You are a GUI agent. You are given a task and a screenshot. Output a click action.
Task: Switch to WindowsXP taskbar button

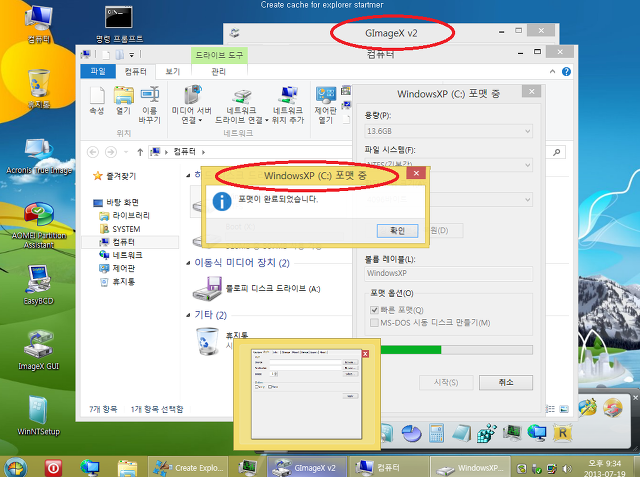[x=470, y=468]
